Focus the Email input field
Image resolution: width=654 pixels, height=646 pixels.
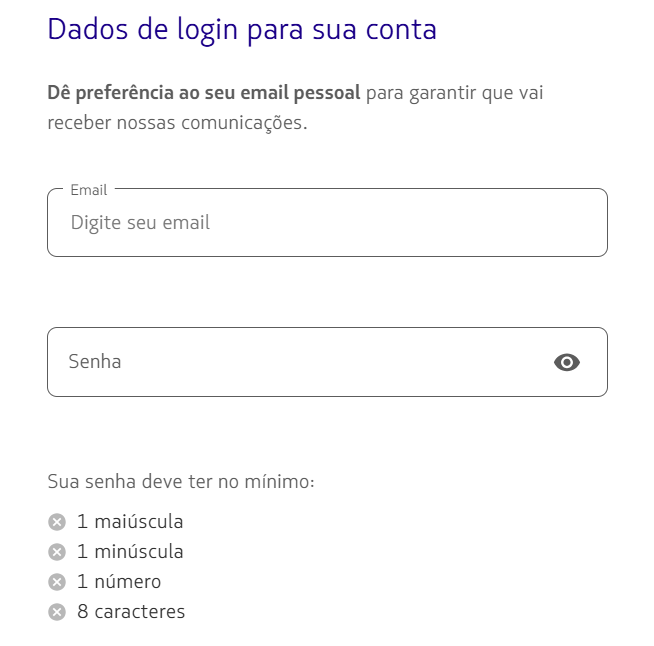[327, 223]
